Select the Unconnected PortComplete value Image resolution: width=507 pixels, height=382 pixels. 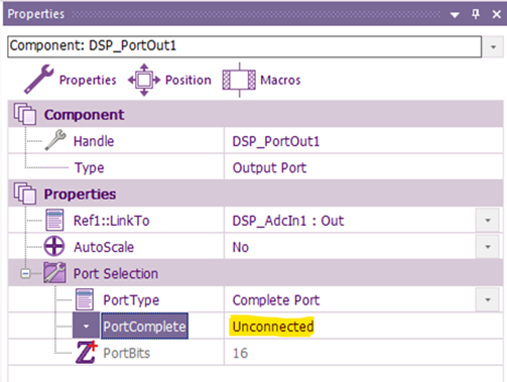[273, 327]
